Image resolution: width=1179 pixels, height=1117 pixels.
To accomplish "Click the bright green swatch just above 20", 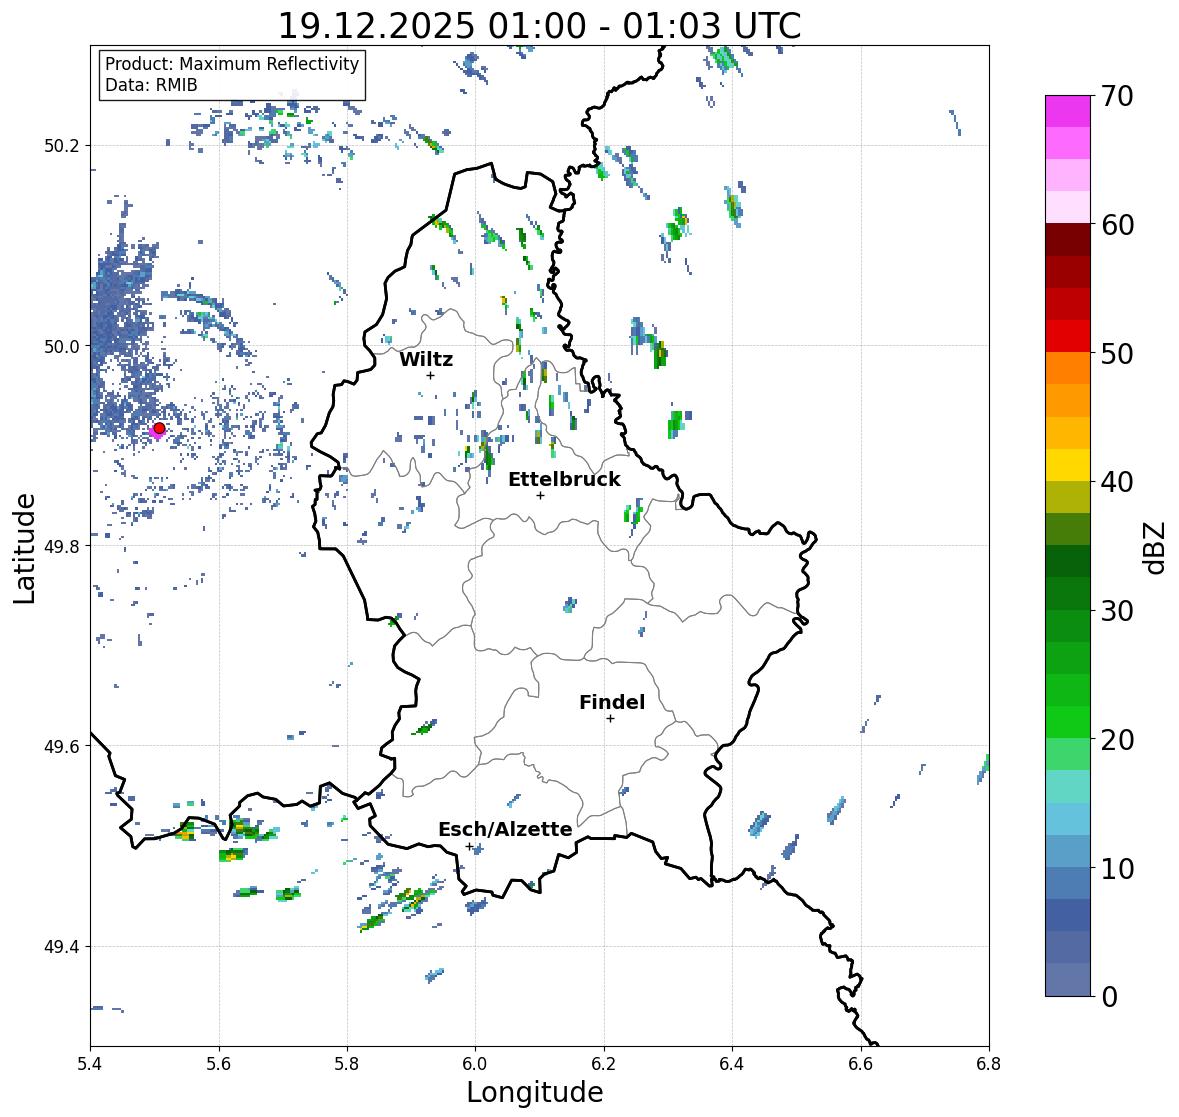I will pos(1068,722).
